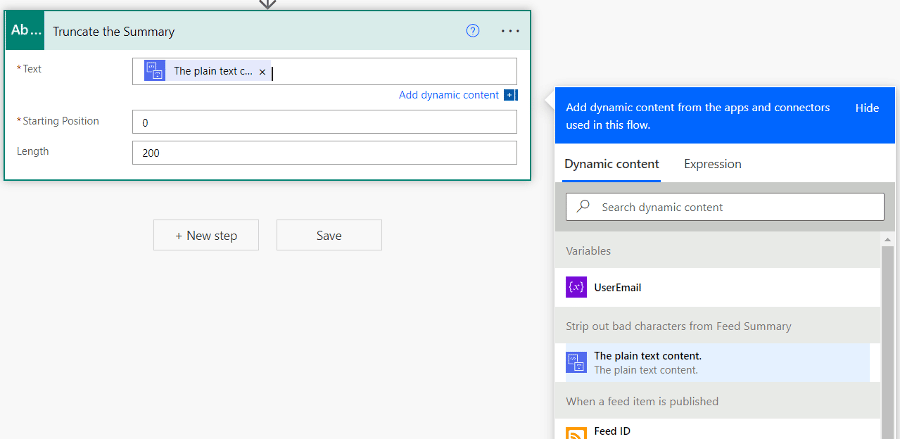Click the Text field label
The height and width of the screenshot is (440, 900).
[31, 69]
